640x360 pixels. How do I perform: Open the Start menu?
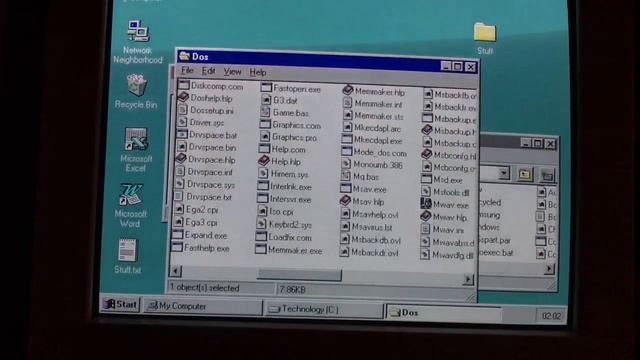coord(120,304)
